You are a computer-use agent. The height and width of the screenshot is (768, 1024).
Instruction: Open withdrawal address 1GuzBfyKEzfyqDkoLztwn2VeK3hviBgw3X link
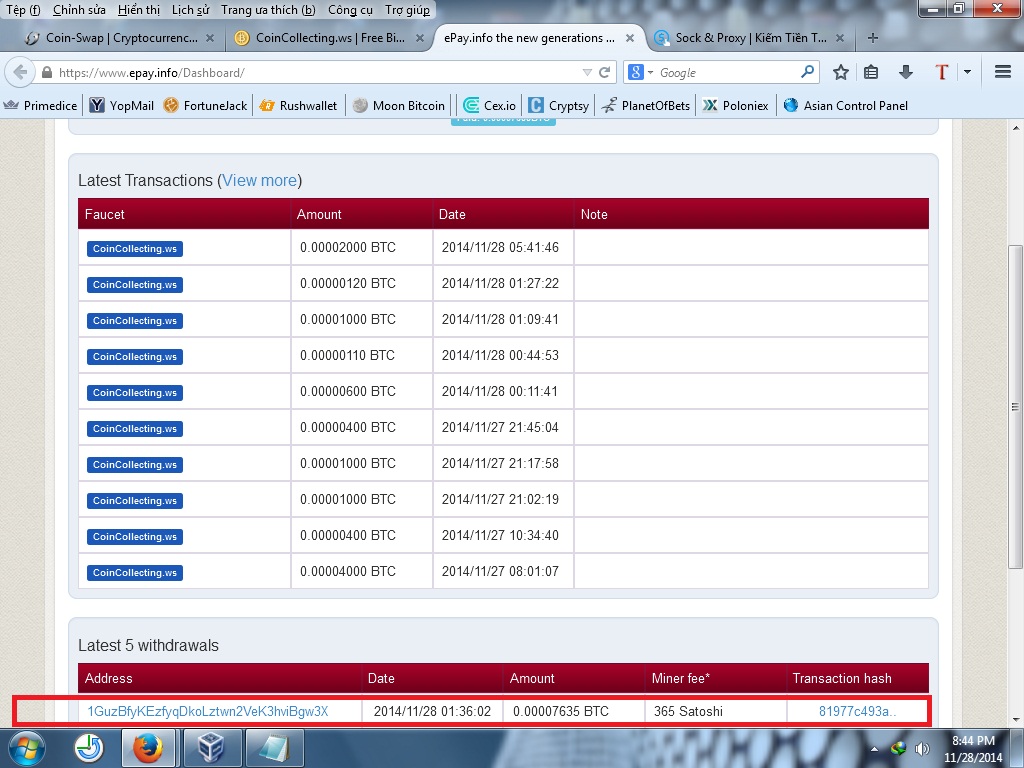[208, 711]
